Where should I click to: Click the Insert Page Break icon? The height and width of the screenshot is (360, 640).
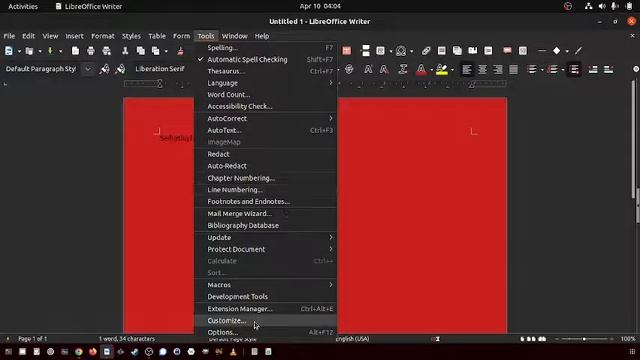(x=366, y=51)
